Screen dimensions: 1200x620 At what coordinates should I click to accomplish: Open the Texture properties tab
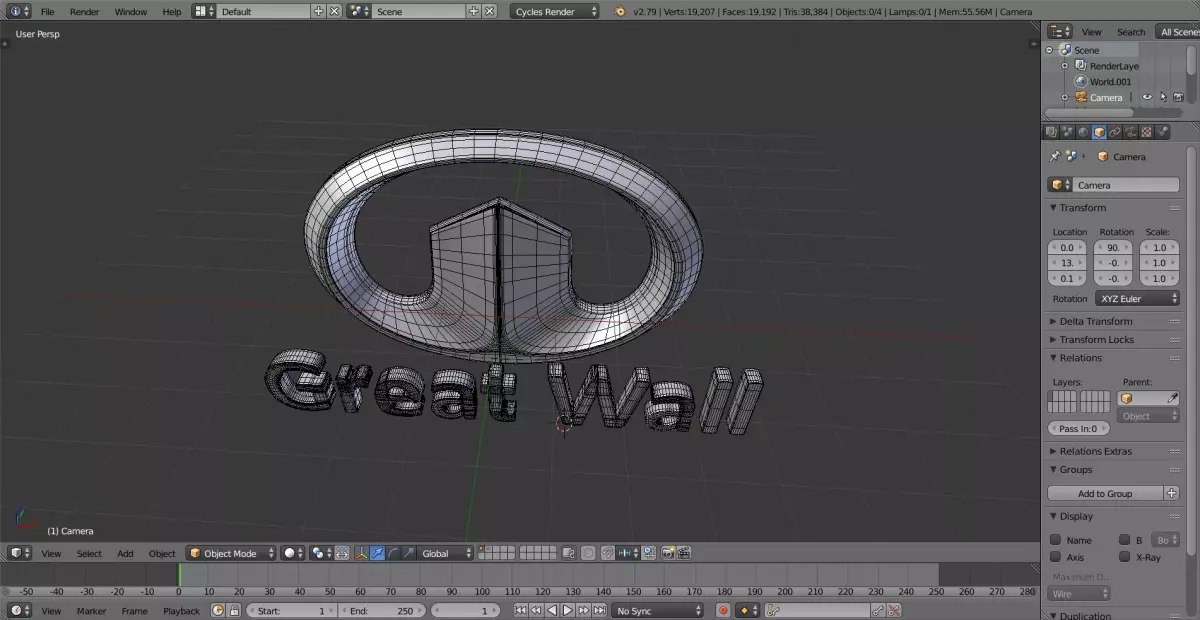[1147, 132]
